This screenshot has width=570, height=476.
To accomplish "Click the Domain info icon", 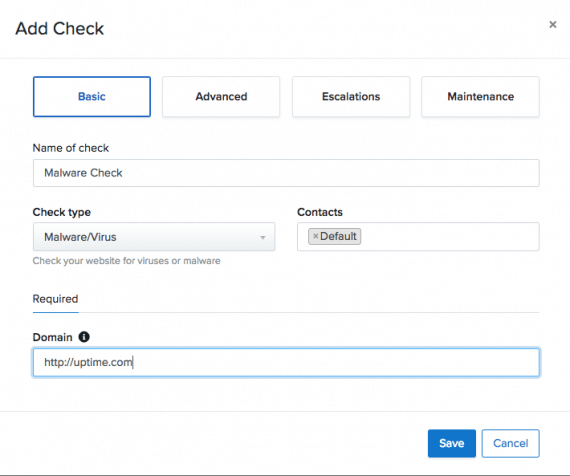I will pos(84,337).
